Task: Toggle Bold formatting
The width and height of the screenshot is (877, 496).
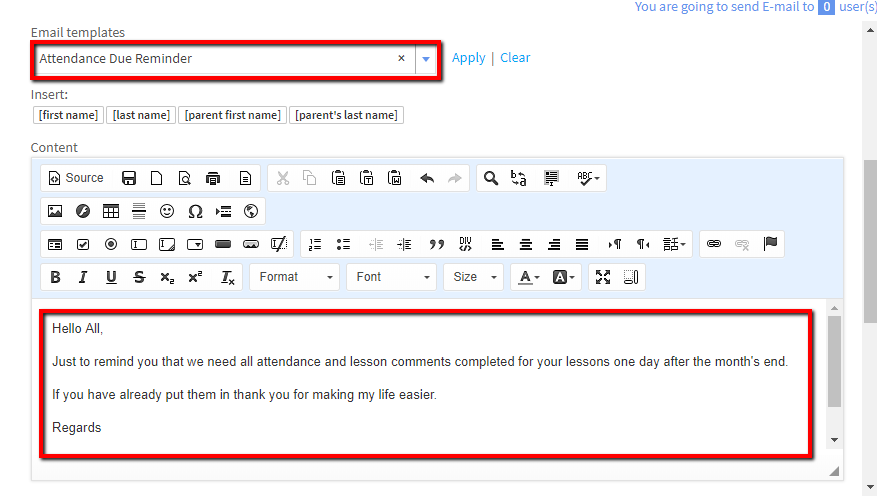Action: (55, 277)
